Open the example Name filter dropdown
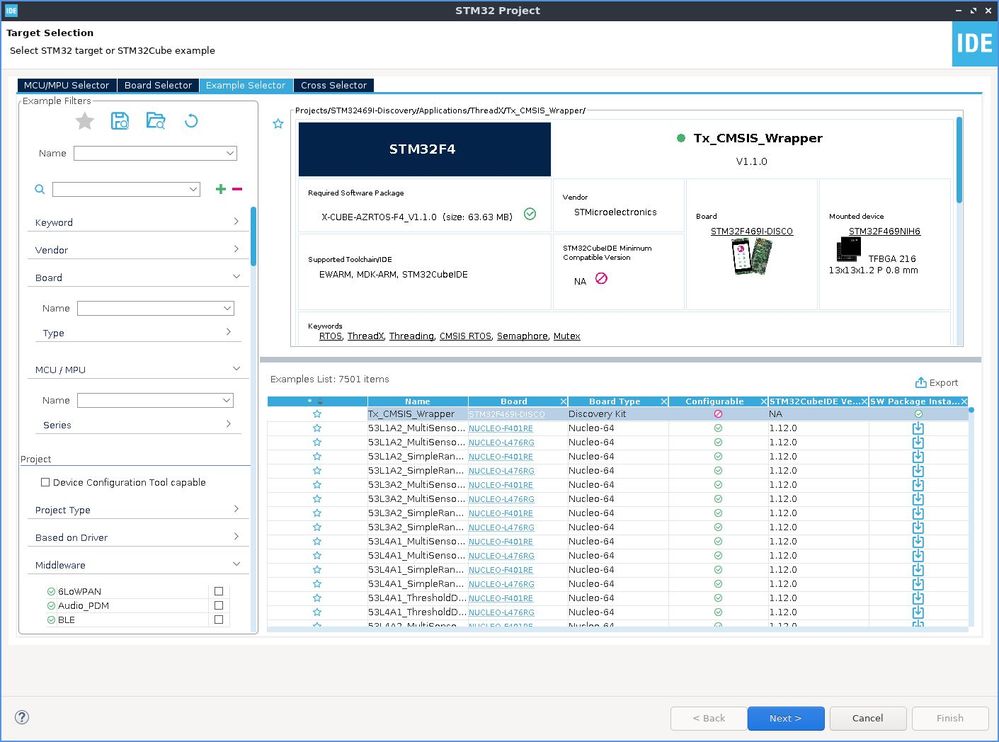The image size is (999, 742). (x=230, y=153)
